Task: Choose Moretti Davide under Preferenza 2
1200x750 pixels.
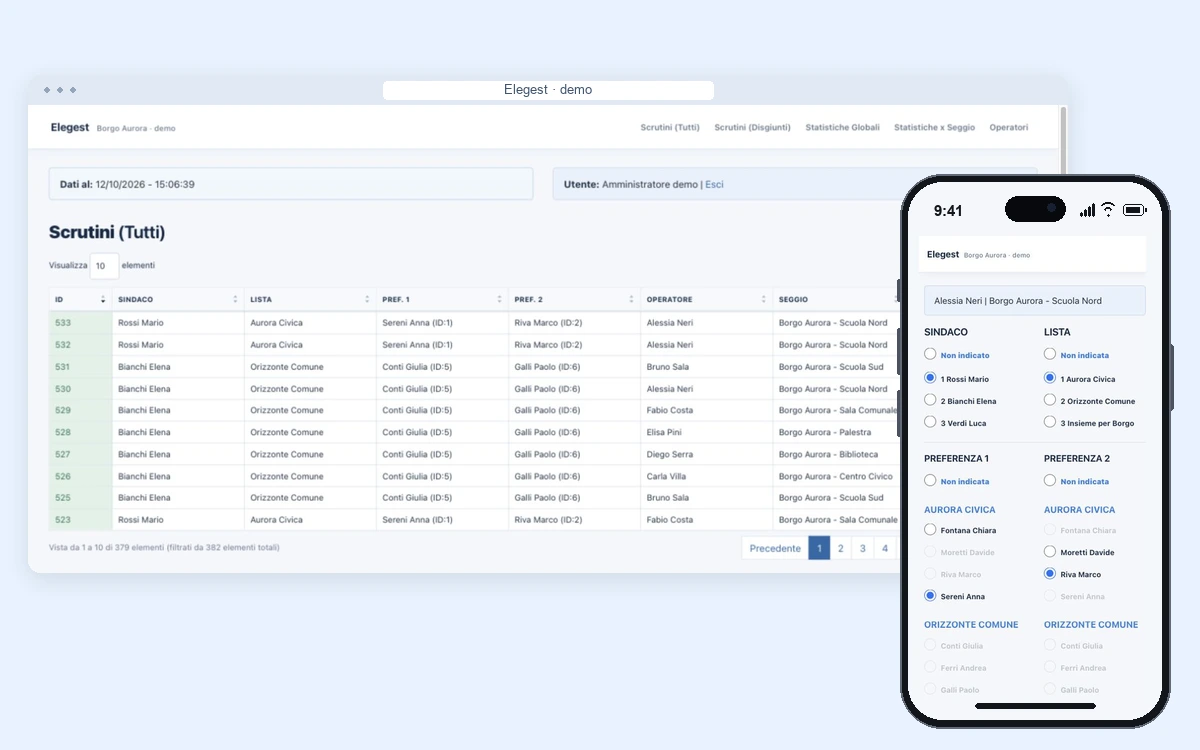Action: pyautogui.click(x=1050, y=552)
